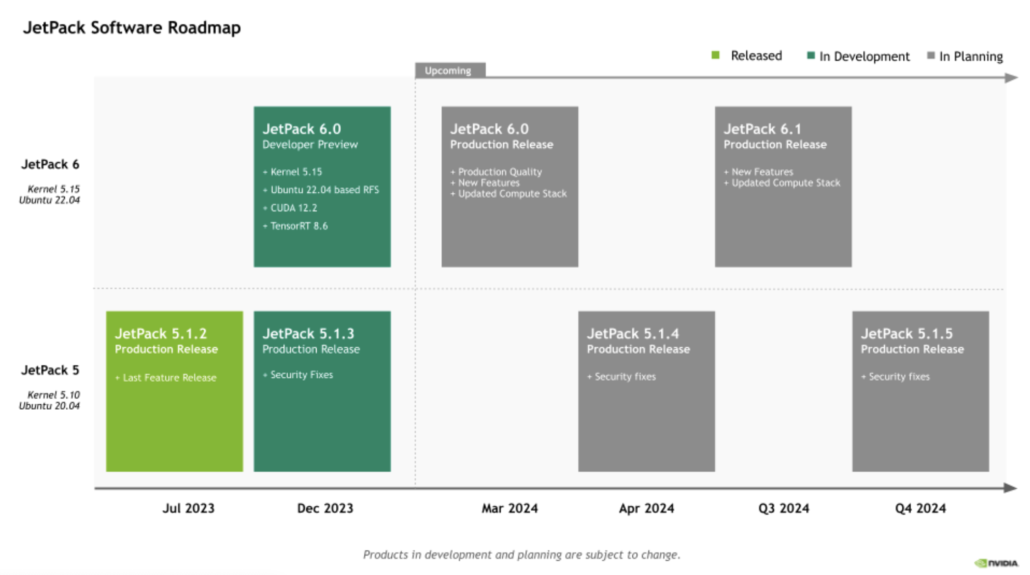This screenshot has width=1030, height=575.
Task: Click the Mar 2024 timeline marker
Action: [x=510, y=509]
